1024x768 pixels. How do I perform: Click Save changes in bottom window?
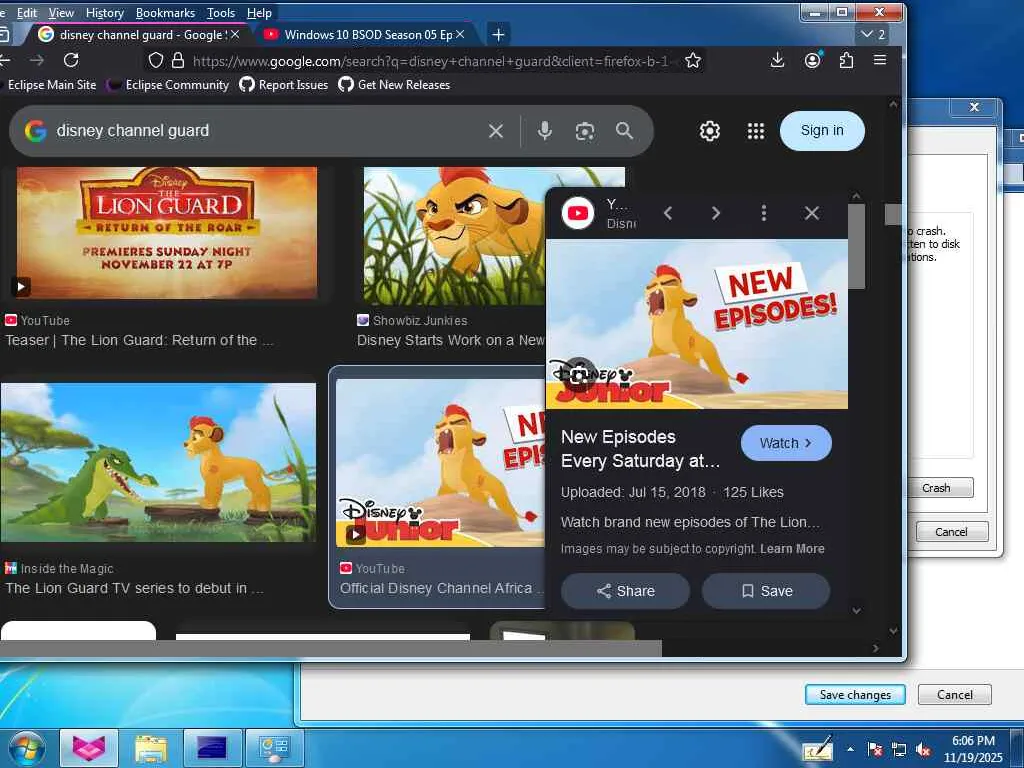[856, 695]
